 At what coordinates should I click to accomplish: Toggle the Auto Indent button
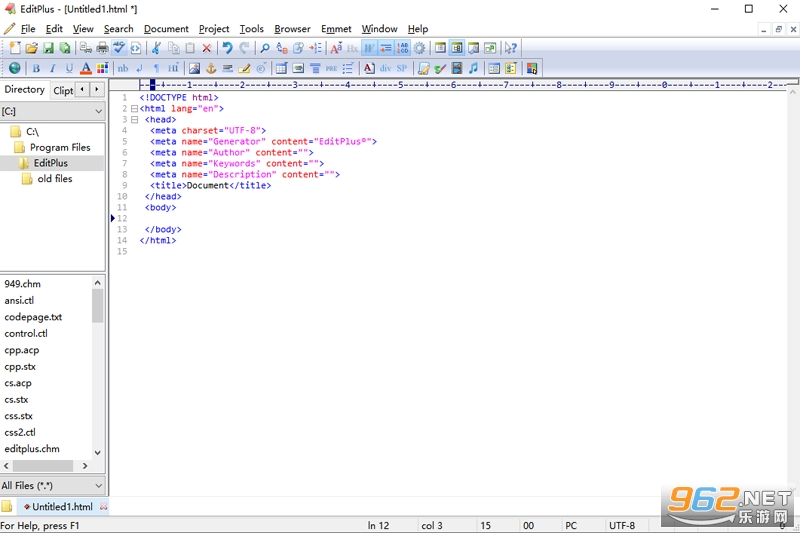386,48
